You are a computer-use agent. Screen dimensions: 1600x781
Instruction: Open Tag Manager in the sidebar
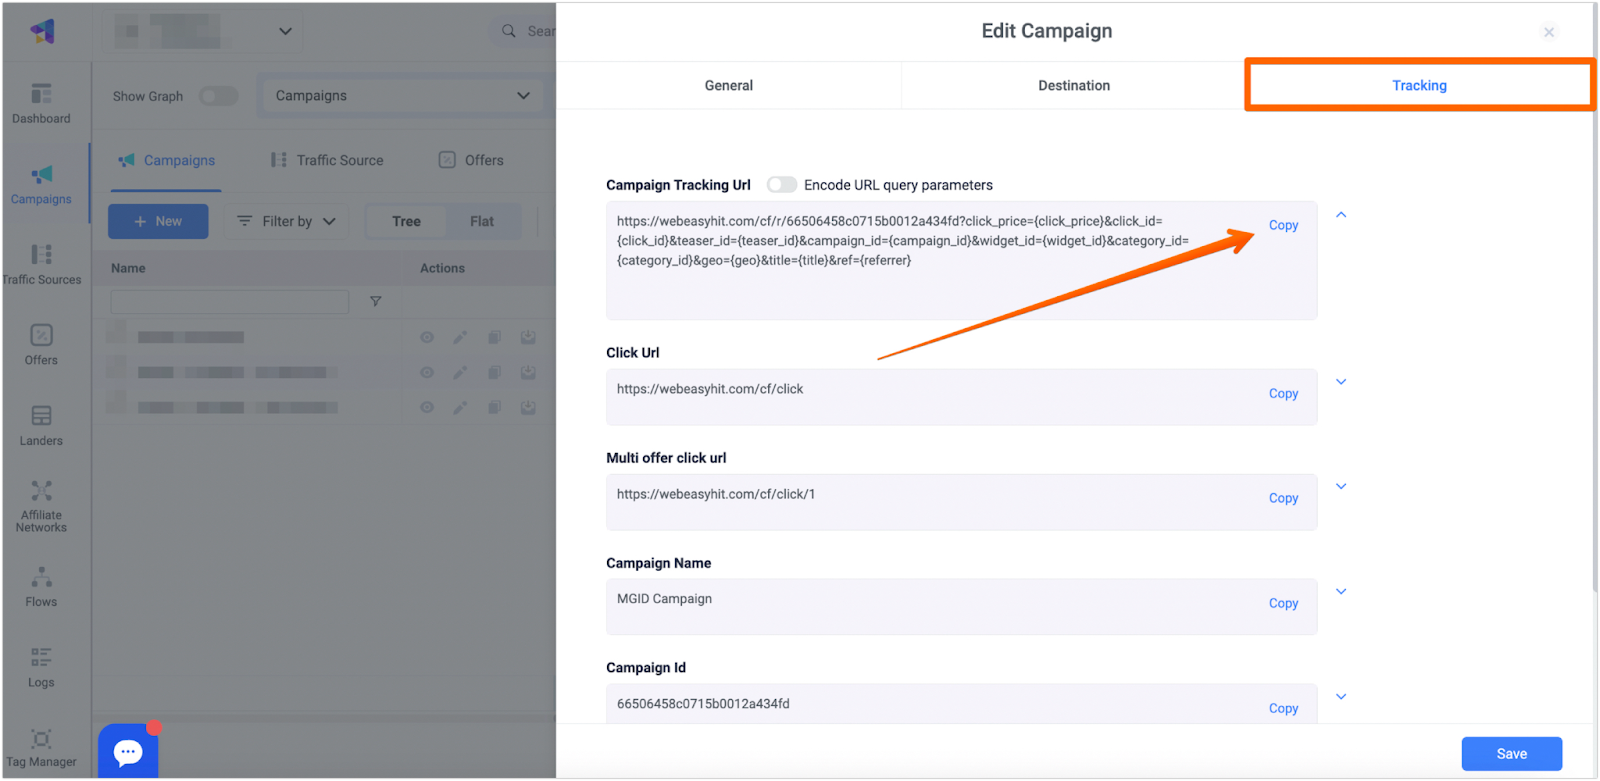pyautogui.click(x=41, y=747)
